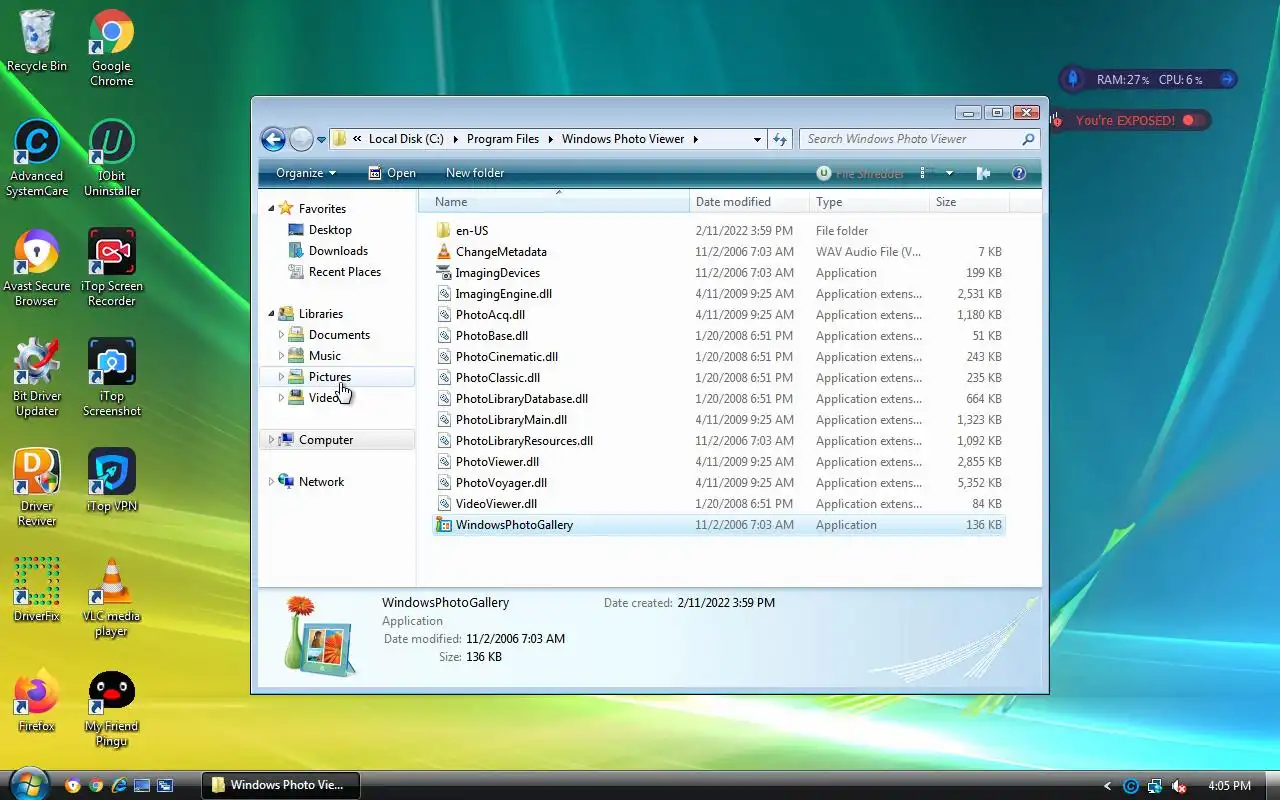This screenshot has width=1280, height=800.
Task: Open iTop Screenshot desktop icon
Action: coord(111,379)
